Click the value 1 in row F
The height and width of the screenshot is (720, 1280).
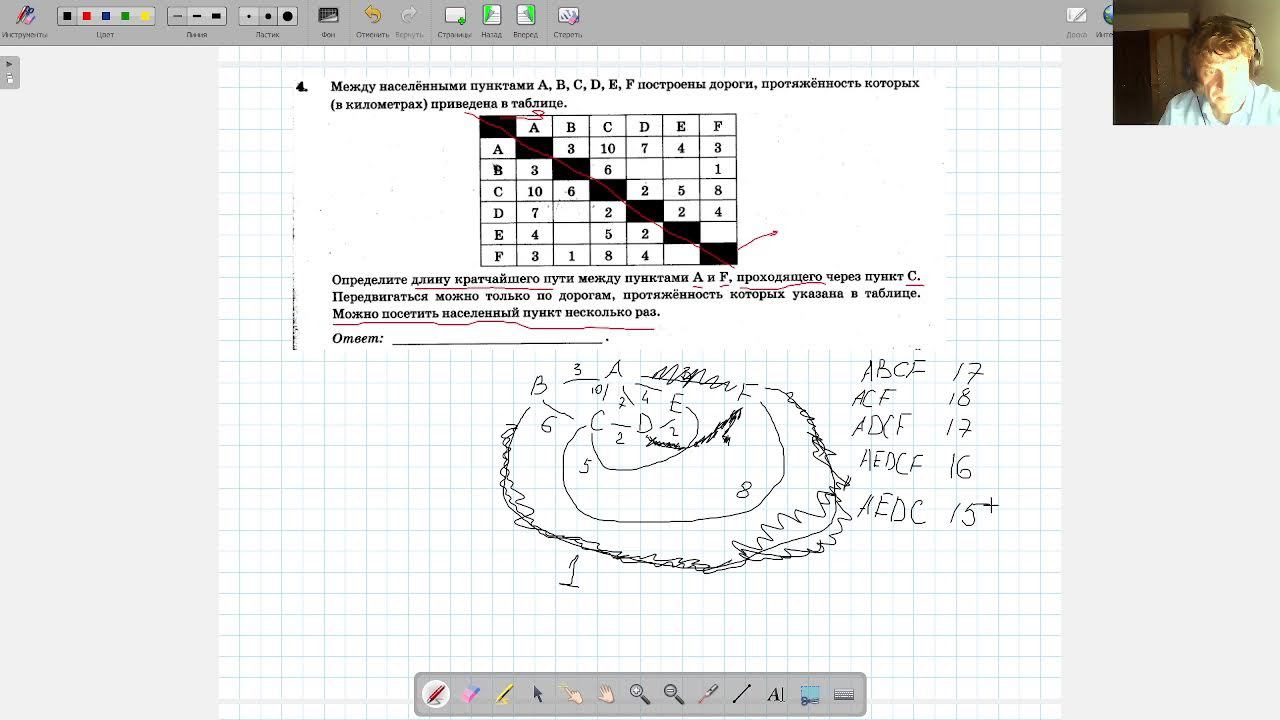571,256
